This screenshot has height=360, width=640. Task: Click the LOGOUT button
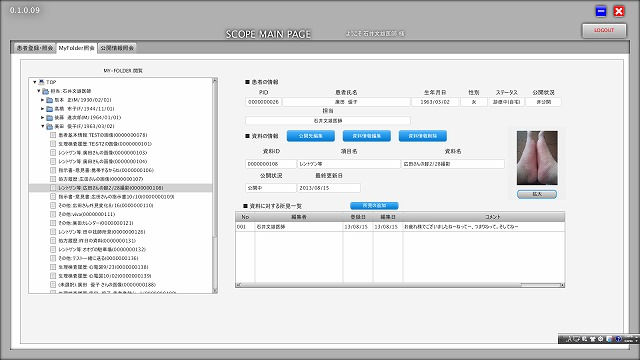(x=604, y=31)
